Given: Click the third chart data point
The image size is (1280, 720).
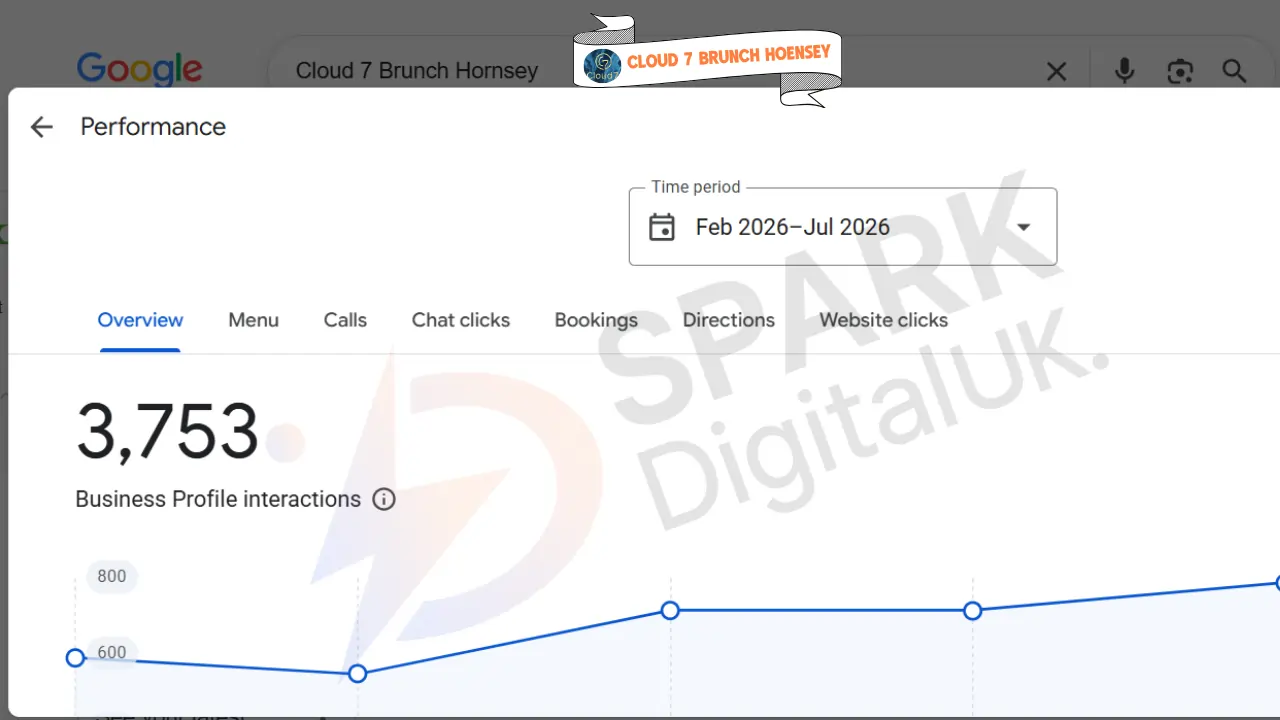Looking at the screenshot, I should click(x=670, y=610).
